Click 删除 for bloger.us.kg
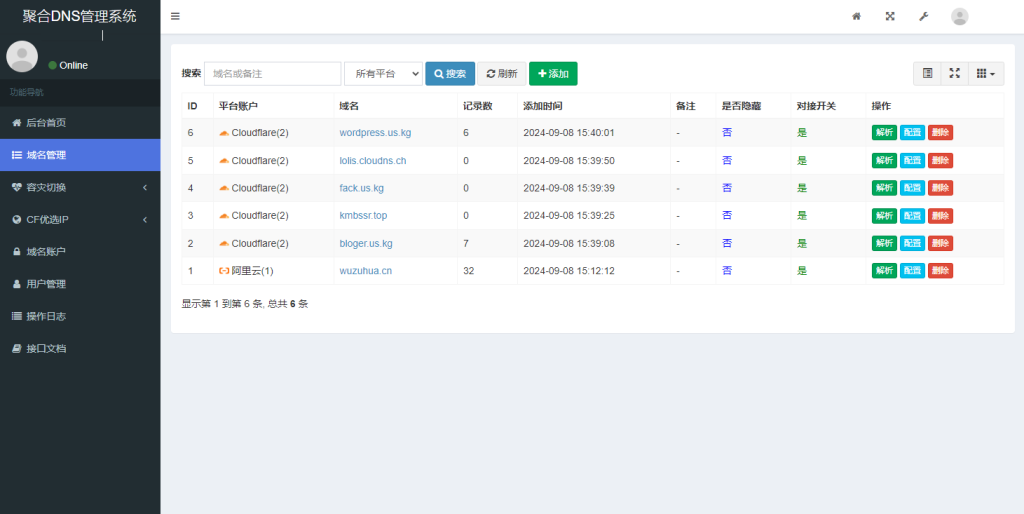 (x=940, y=244)
